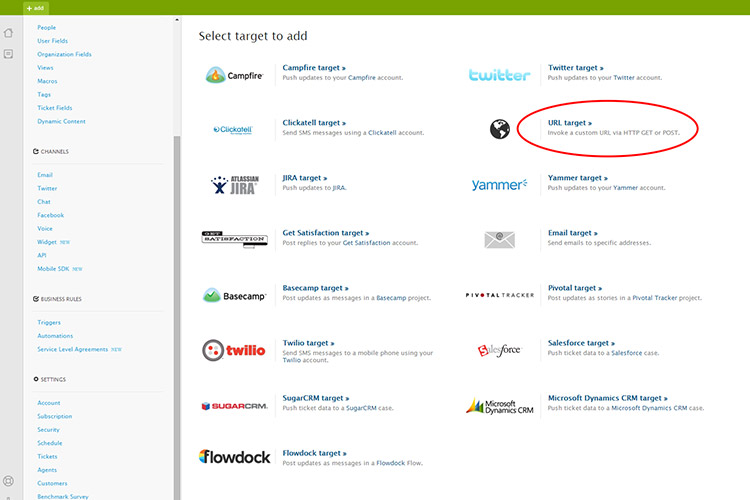Click the Twilio logo icon
750x500 pixels.
(234, 350)
